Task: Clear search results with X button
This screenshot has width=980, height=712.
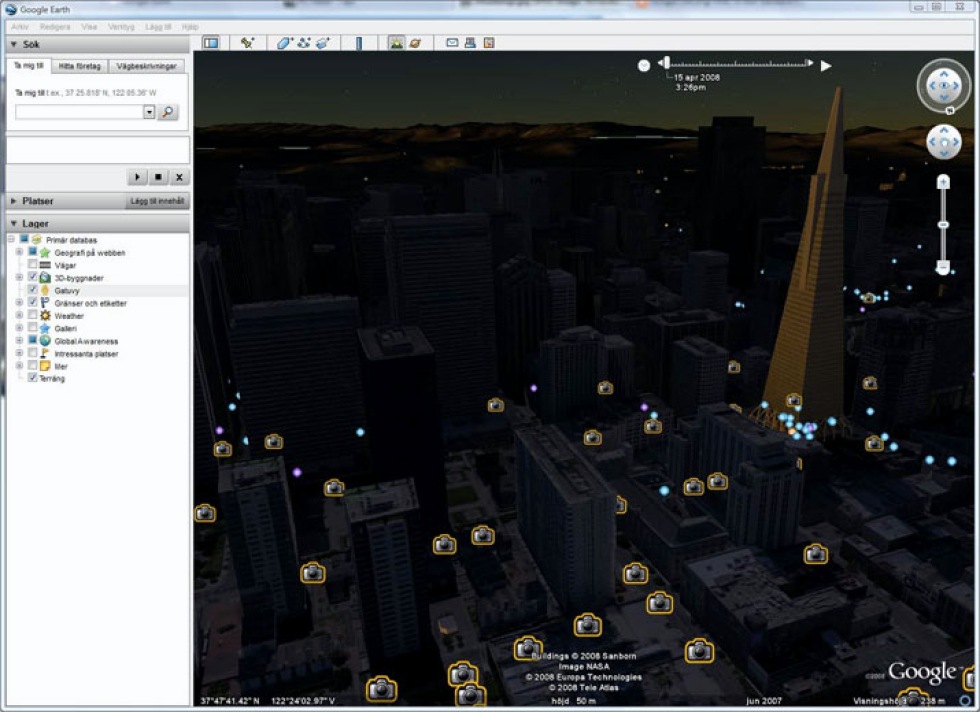Action: (x=179, y=178)
